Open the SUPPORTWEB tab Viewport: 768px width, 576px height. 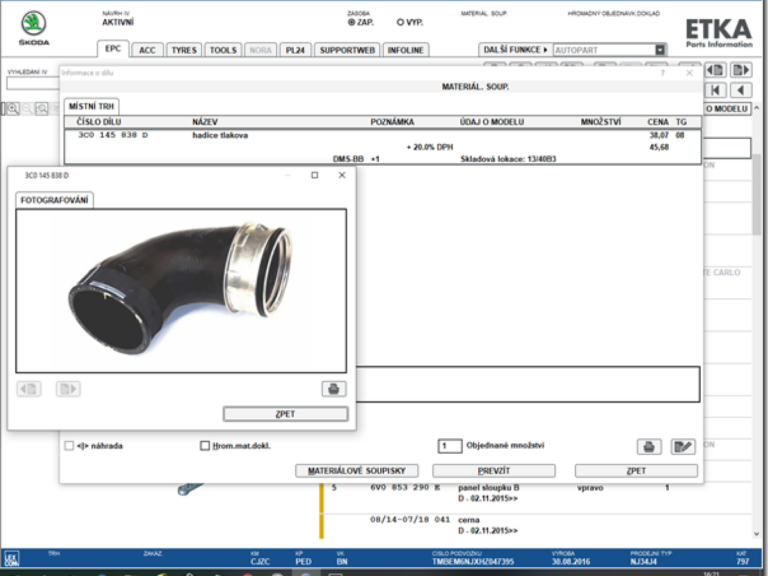coord(347,50)
